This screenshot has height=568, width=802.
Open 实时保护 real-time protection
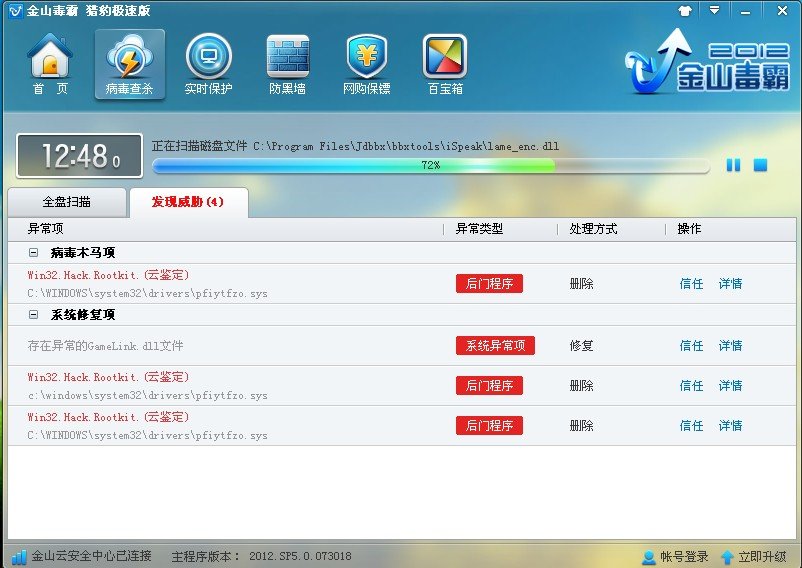coord(209,64)
